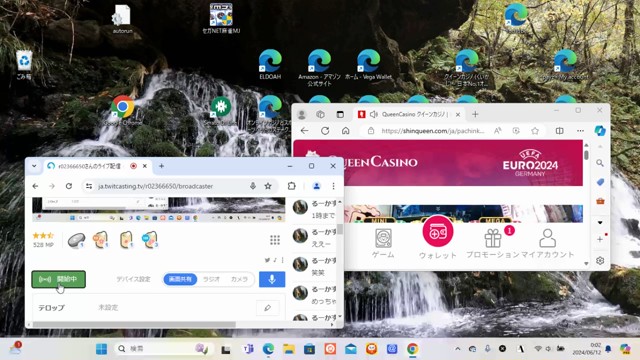Click the music note icon in TwitCasting
Image resolution: width=640 pixels, height=360 pixels.
tap(275, 260)
